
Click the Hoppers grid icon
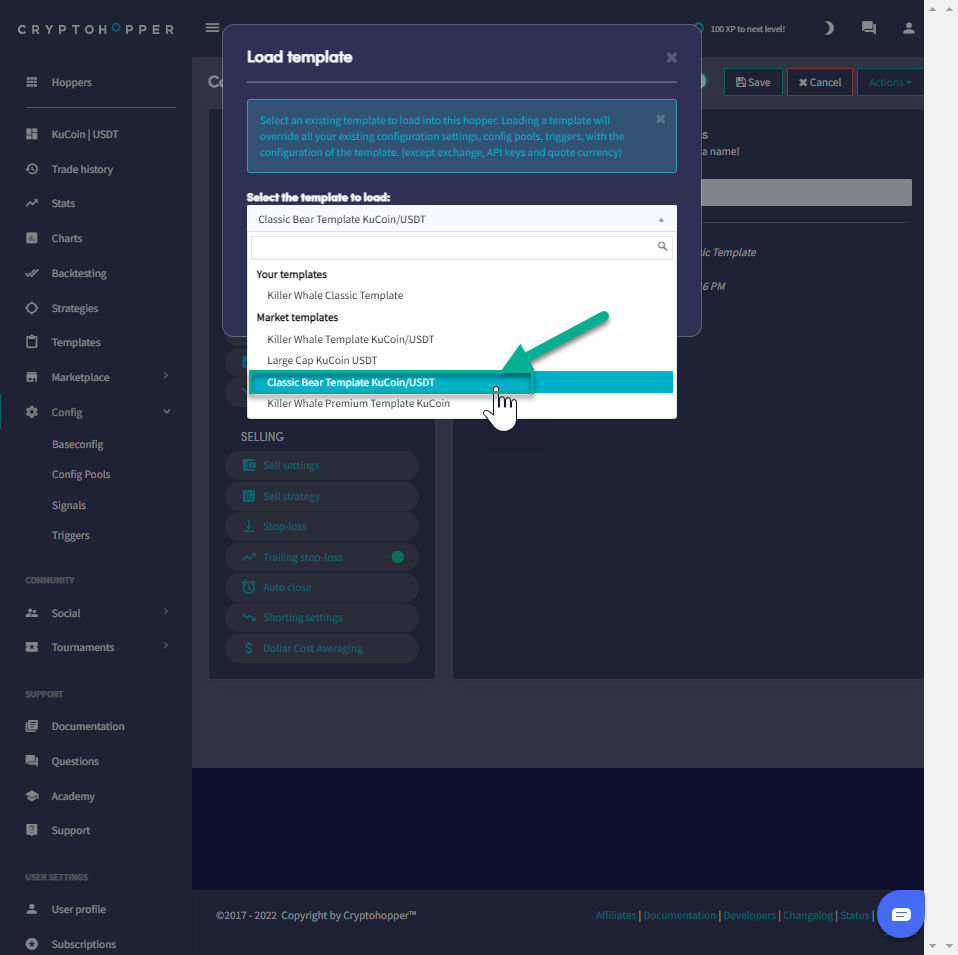point(32,82)
